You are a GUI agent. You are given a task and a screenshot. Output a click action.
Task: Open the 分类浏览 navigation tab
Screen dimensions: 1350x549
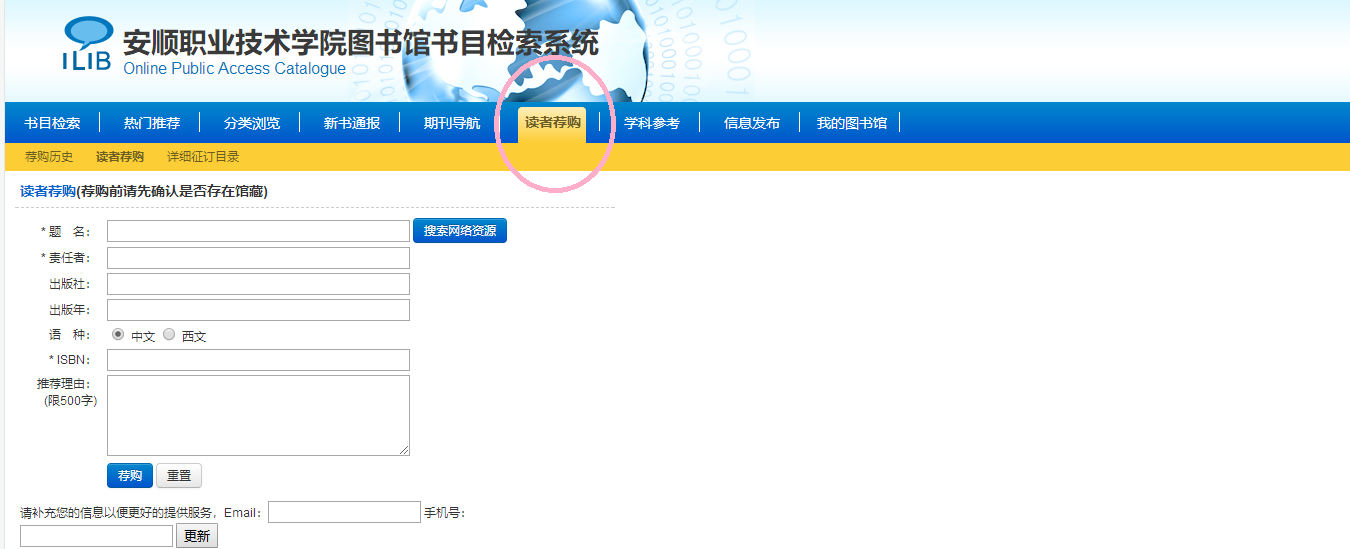(252, 123)
